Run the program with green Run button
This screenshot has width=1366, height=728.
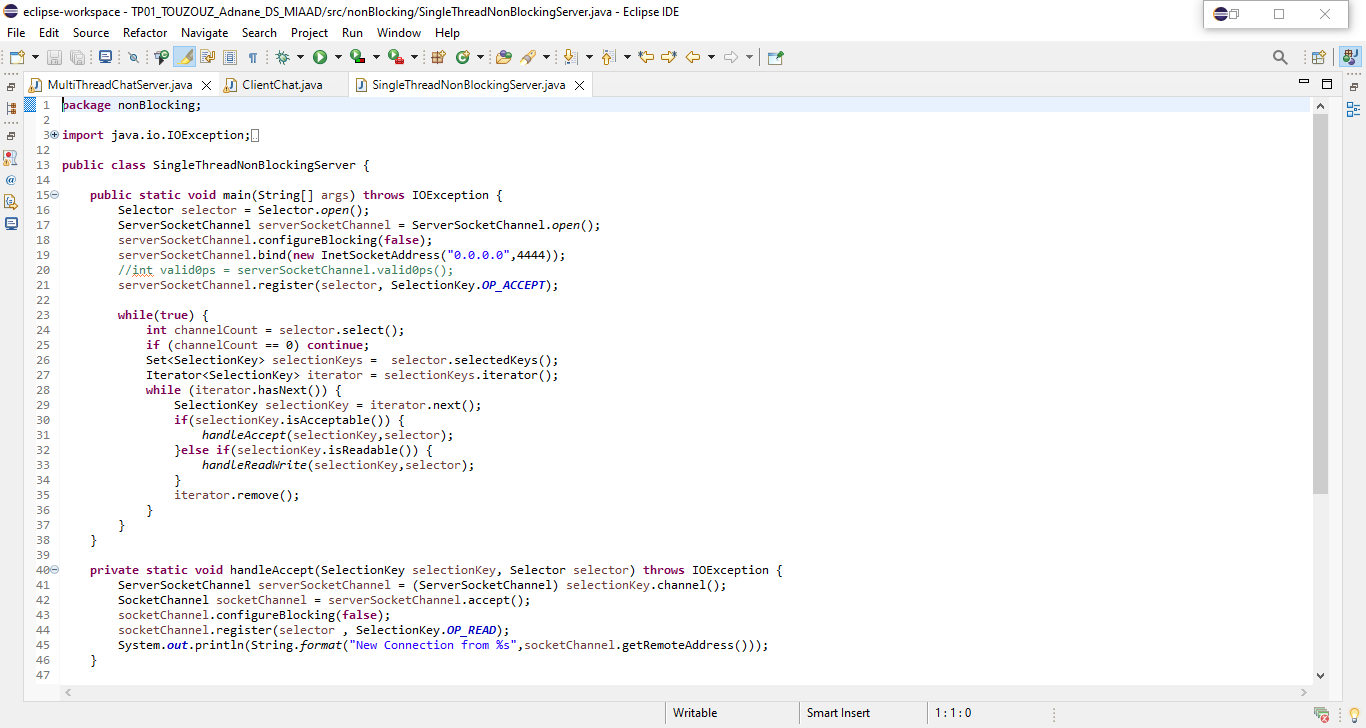pyautogui.click(x=319, y=57)
